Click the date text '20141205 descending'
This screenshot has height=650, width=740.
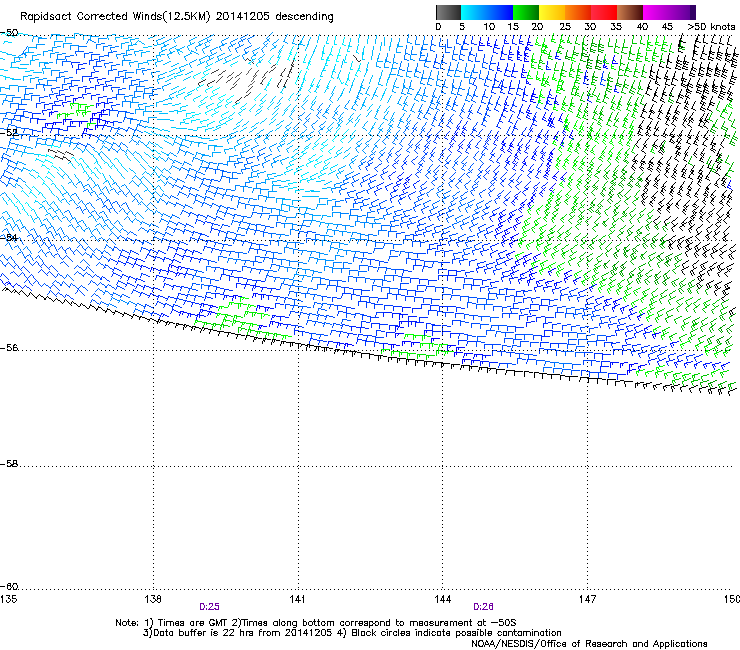coord(274,17)
